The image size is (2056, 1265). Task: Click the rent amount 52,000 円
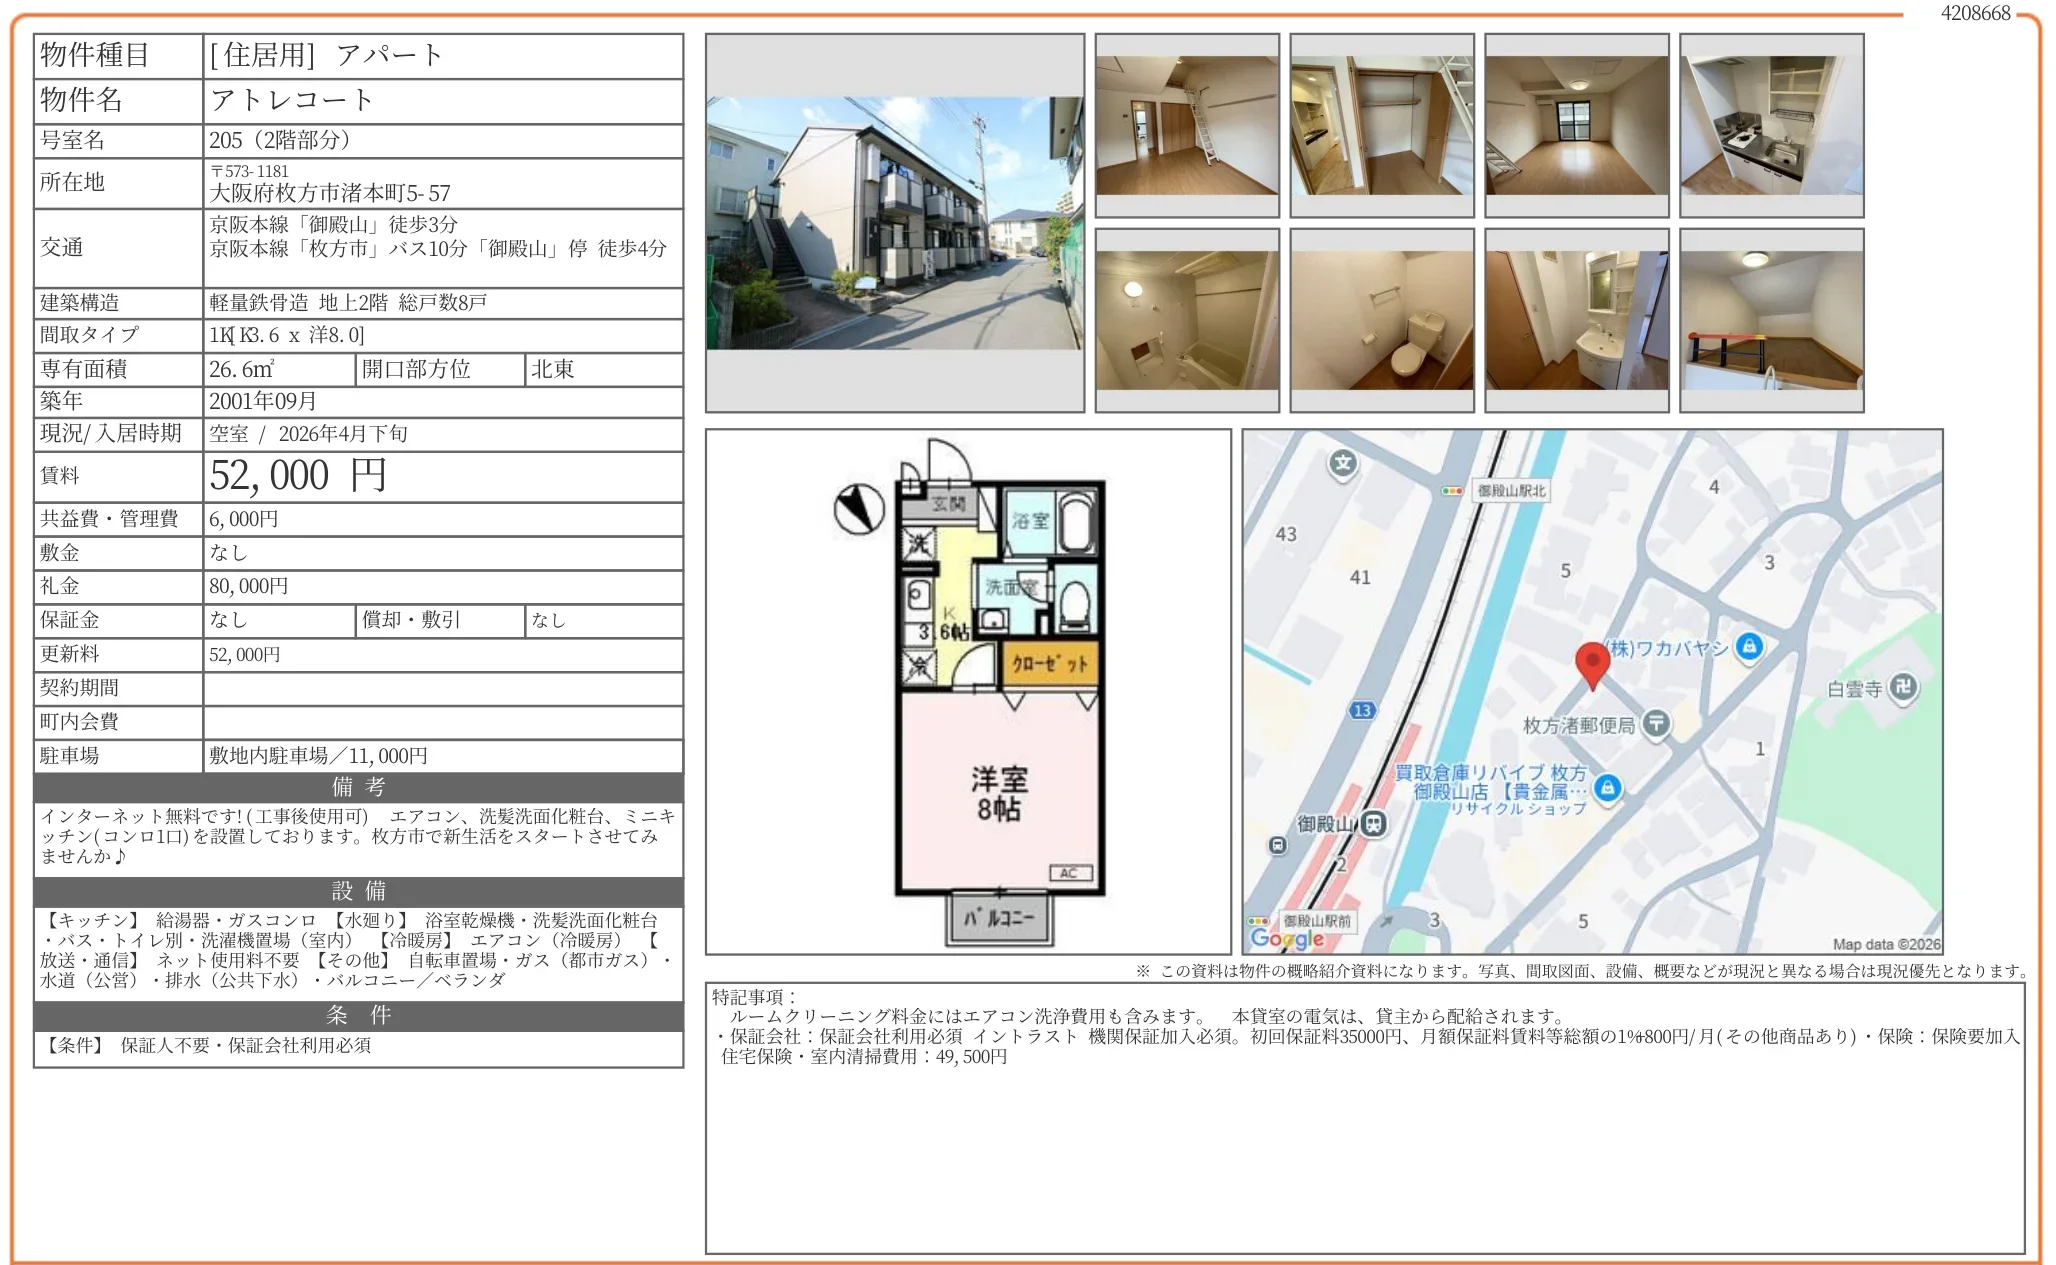298,476
